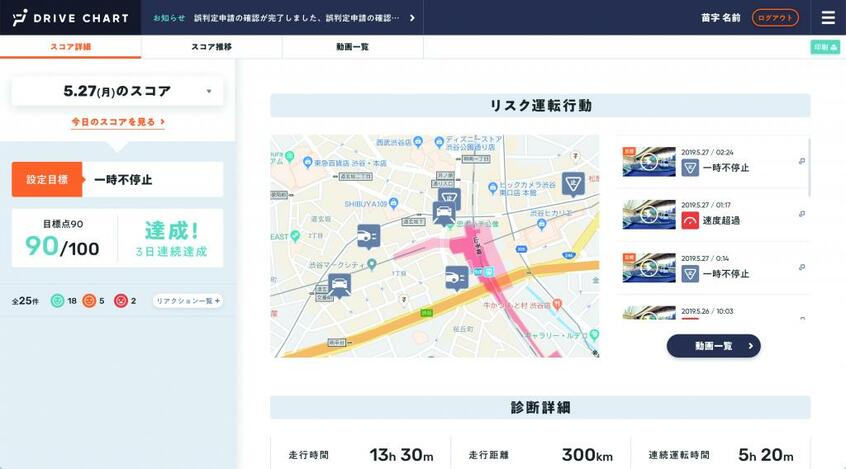Select the front-view car marker at map center
The width and height of the screenshot is (846, 469).
click(x=444, y=214)
